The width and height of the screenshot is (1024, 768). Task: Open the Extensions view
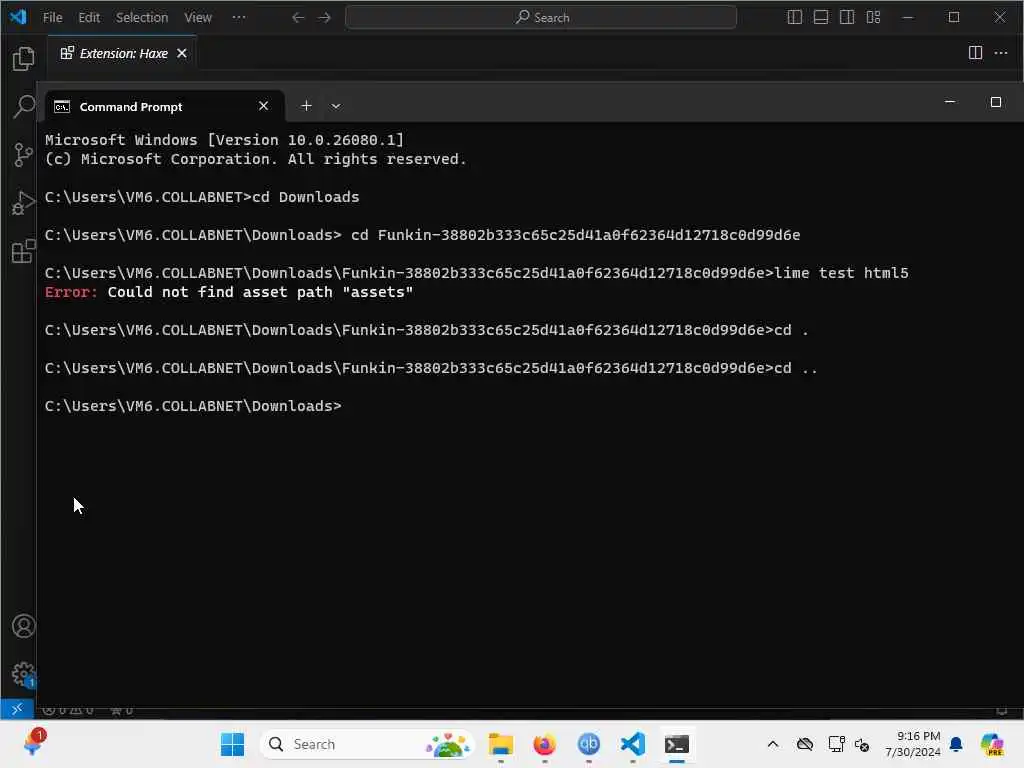tap(24, 251)
